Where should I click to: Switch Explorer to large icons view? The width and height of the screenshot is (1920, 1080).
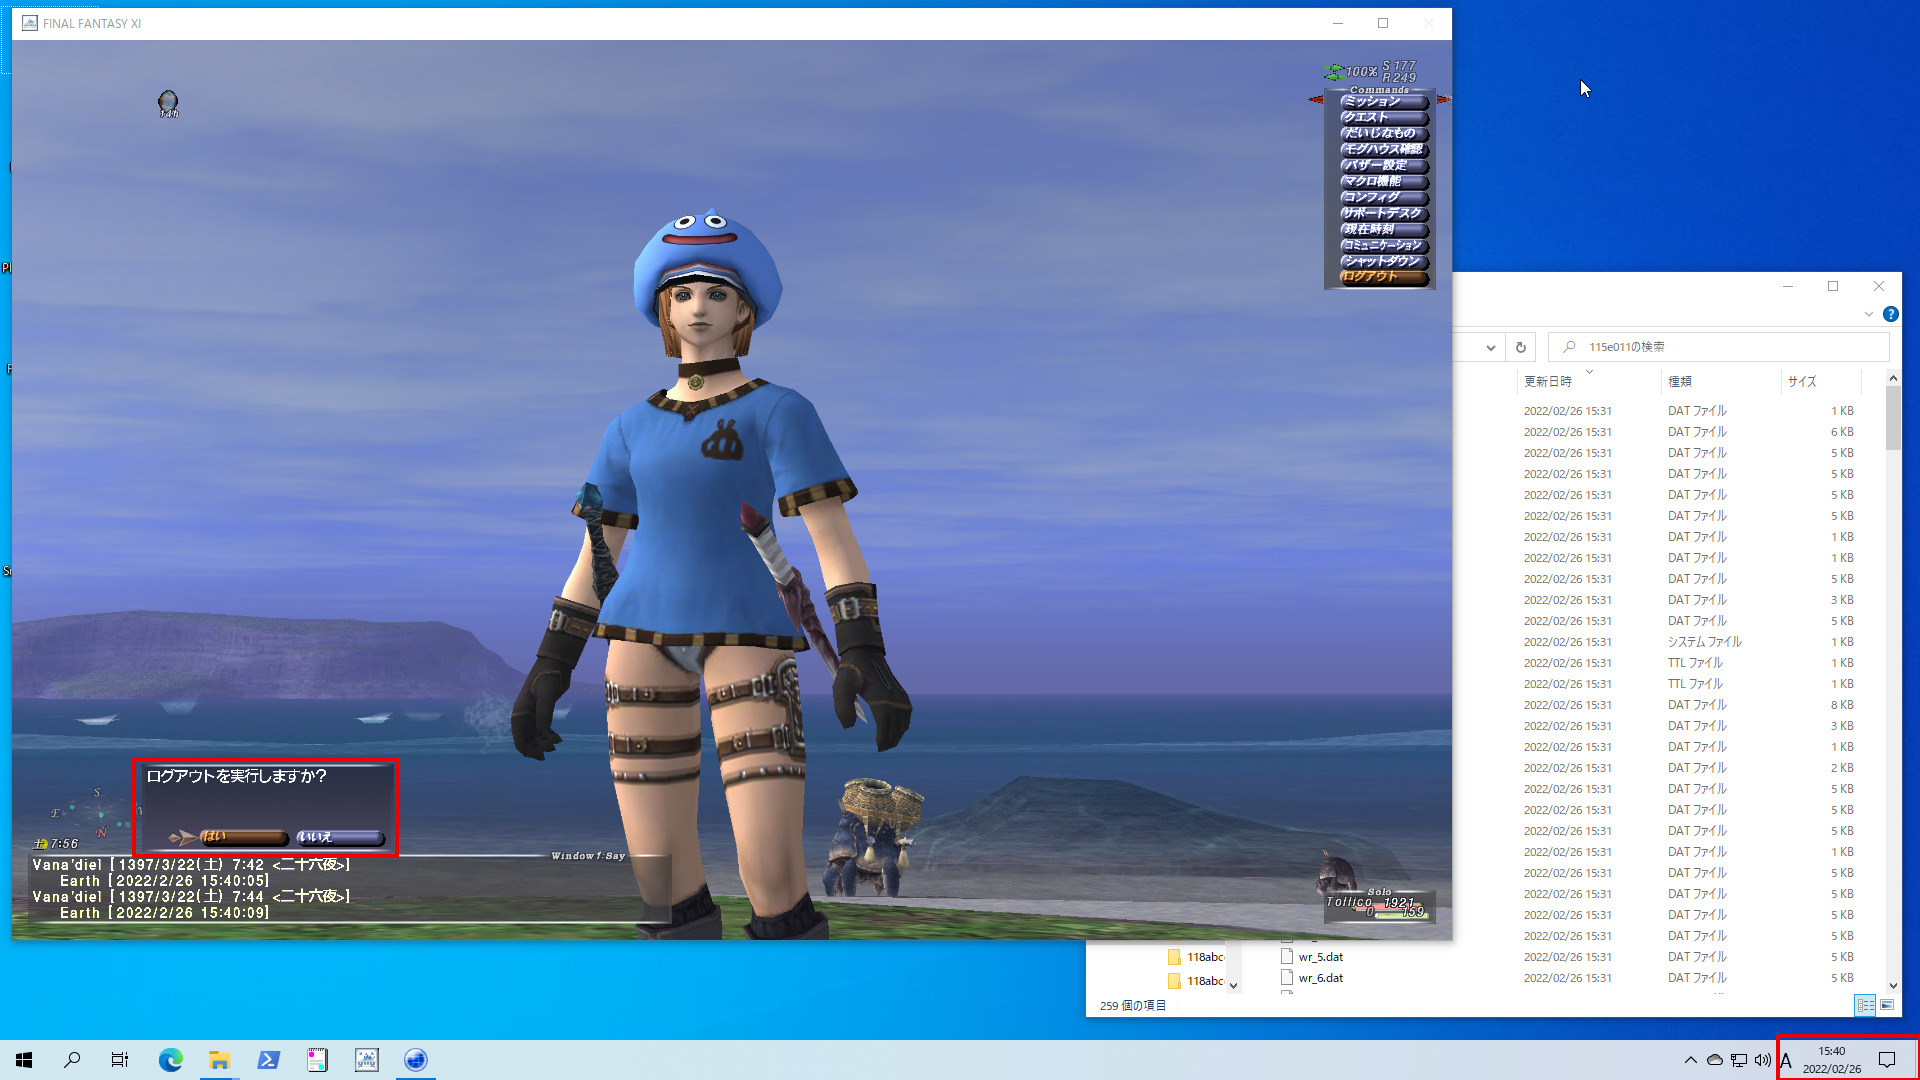(x=1887, y=1005)
